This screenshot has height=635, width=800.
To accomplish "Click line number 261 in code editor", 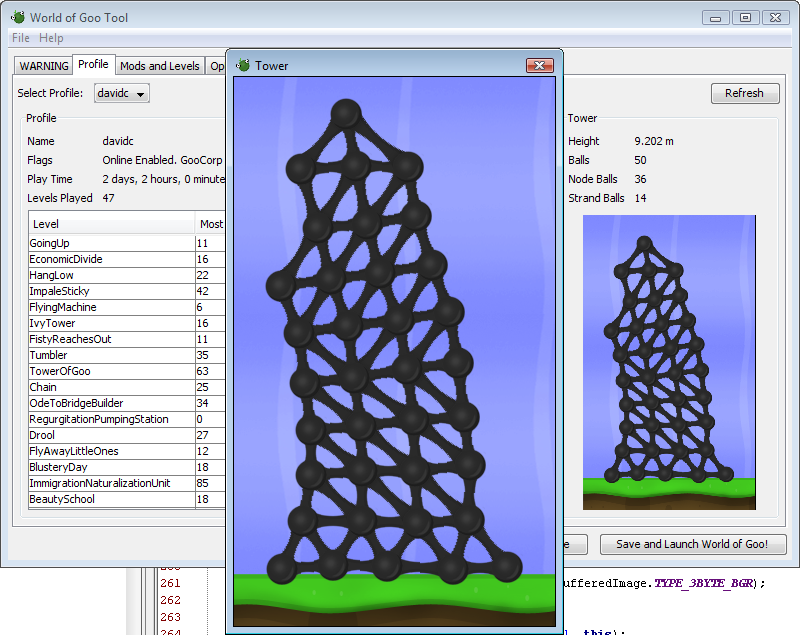I will coord(170,583).
